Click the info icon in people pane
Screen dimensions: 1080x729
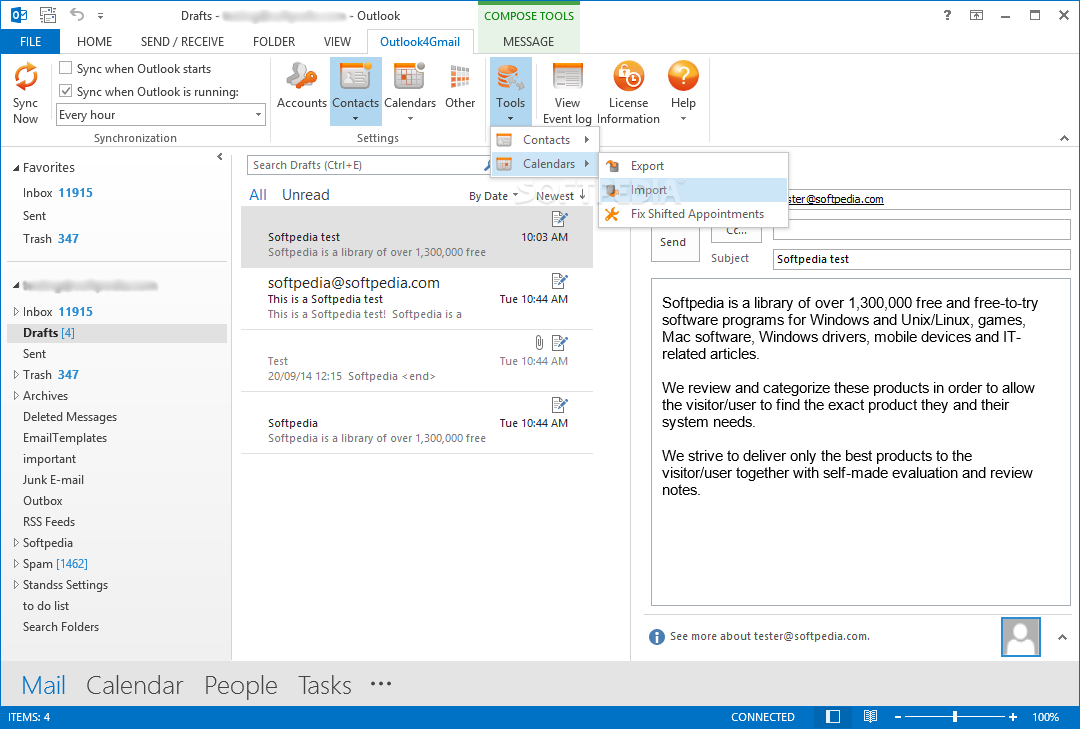pyautogui.click(x=656, y=637)
